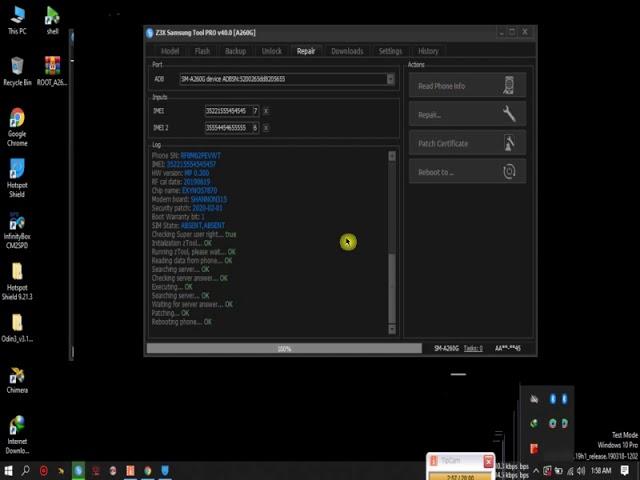Image resolution: width=640 pixels, height=480 pixels.
Task: Open the volume tray icon
Action: point(581,471)
